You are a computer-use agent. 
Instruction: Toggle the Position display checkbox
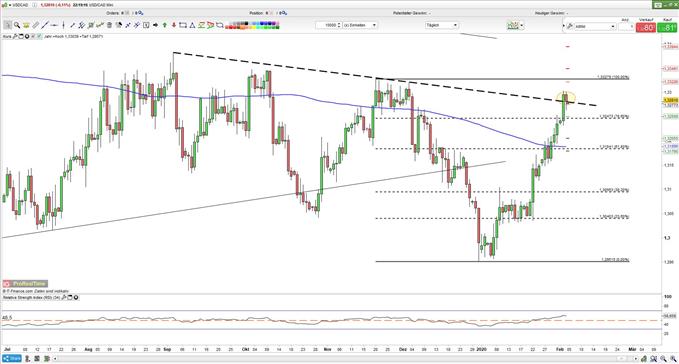tap(272, 13)
